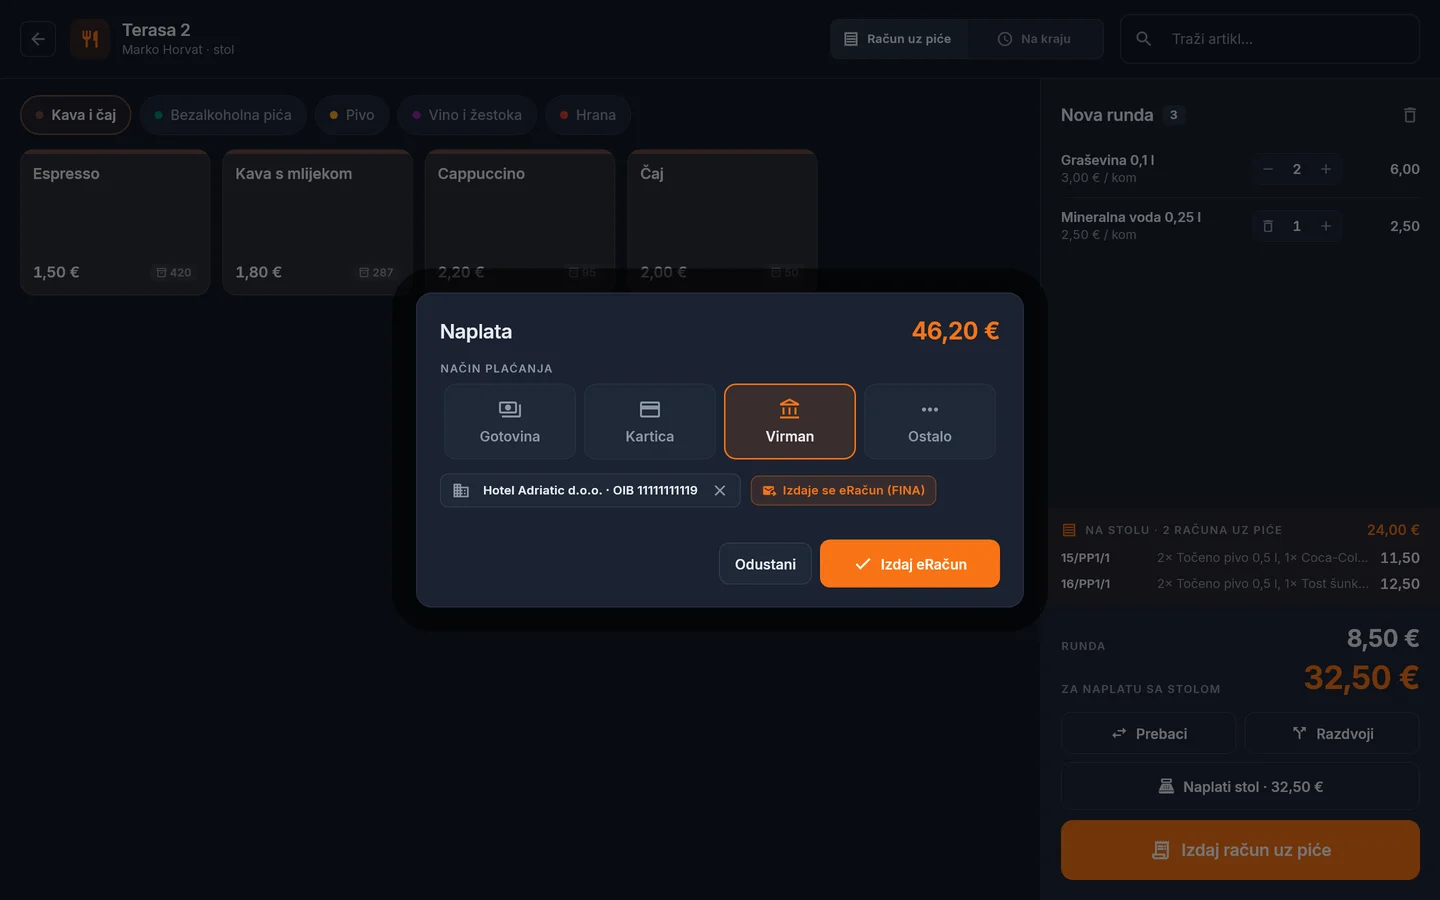Click the Na stolu receipts header
Screen dimensions: 1440x900
[1240, 530]
